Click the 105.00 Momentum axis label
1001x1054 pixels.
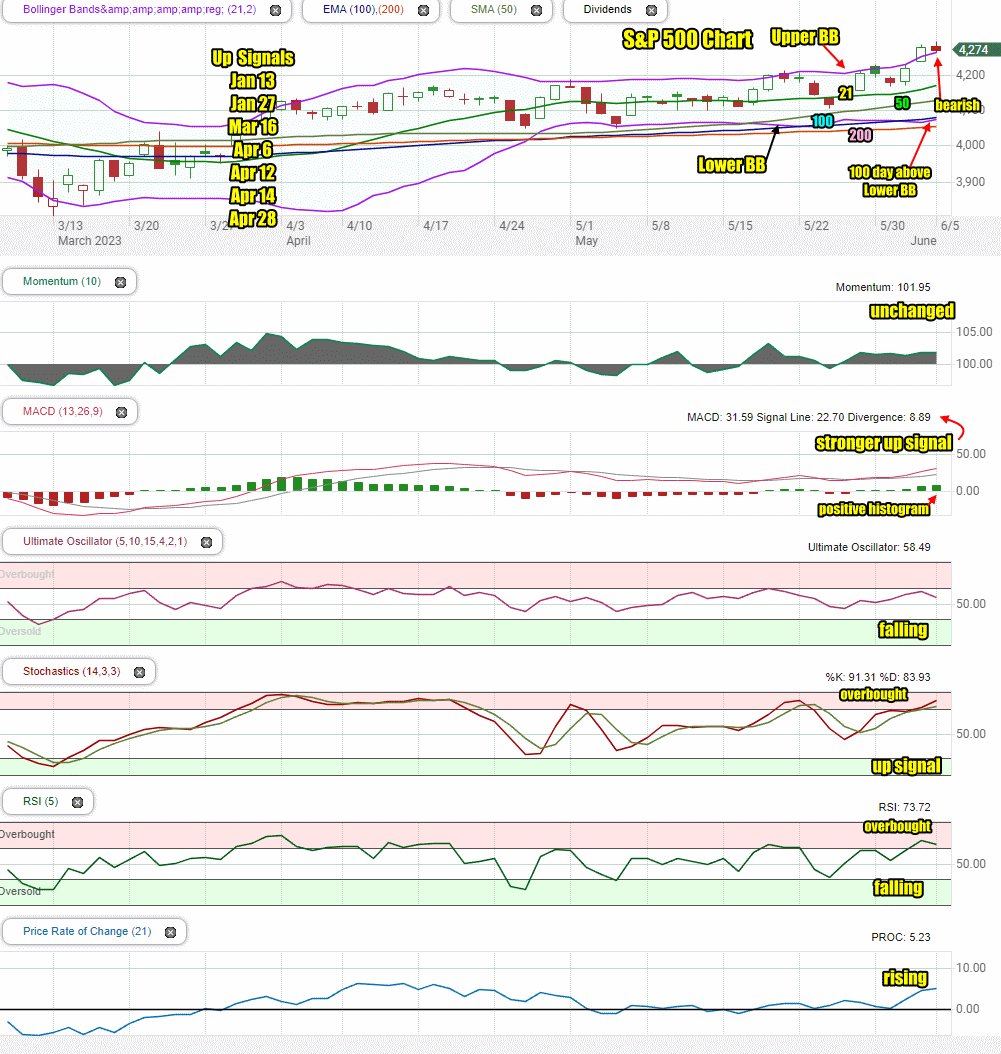coord(974,332)
